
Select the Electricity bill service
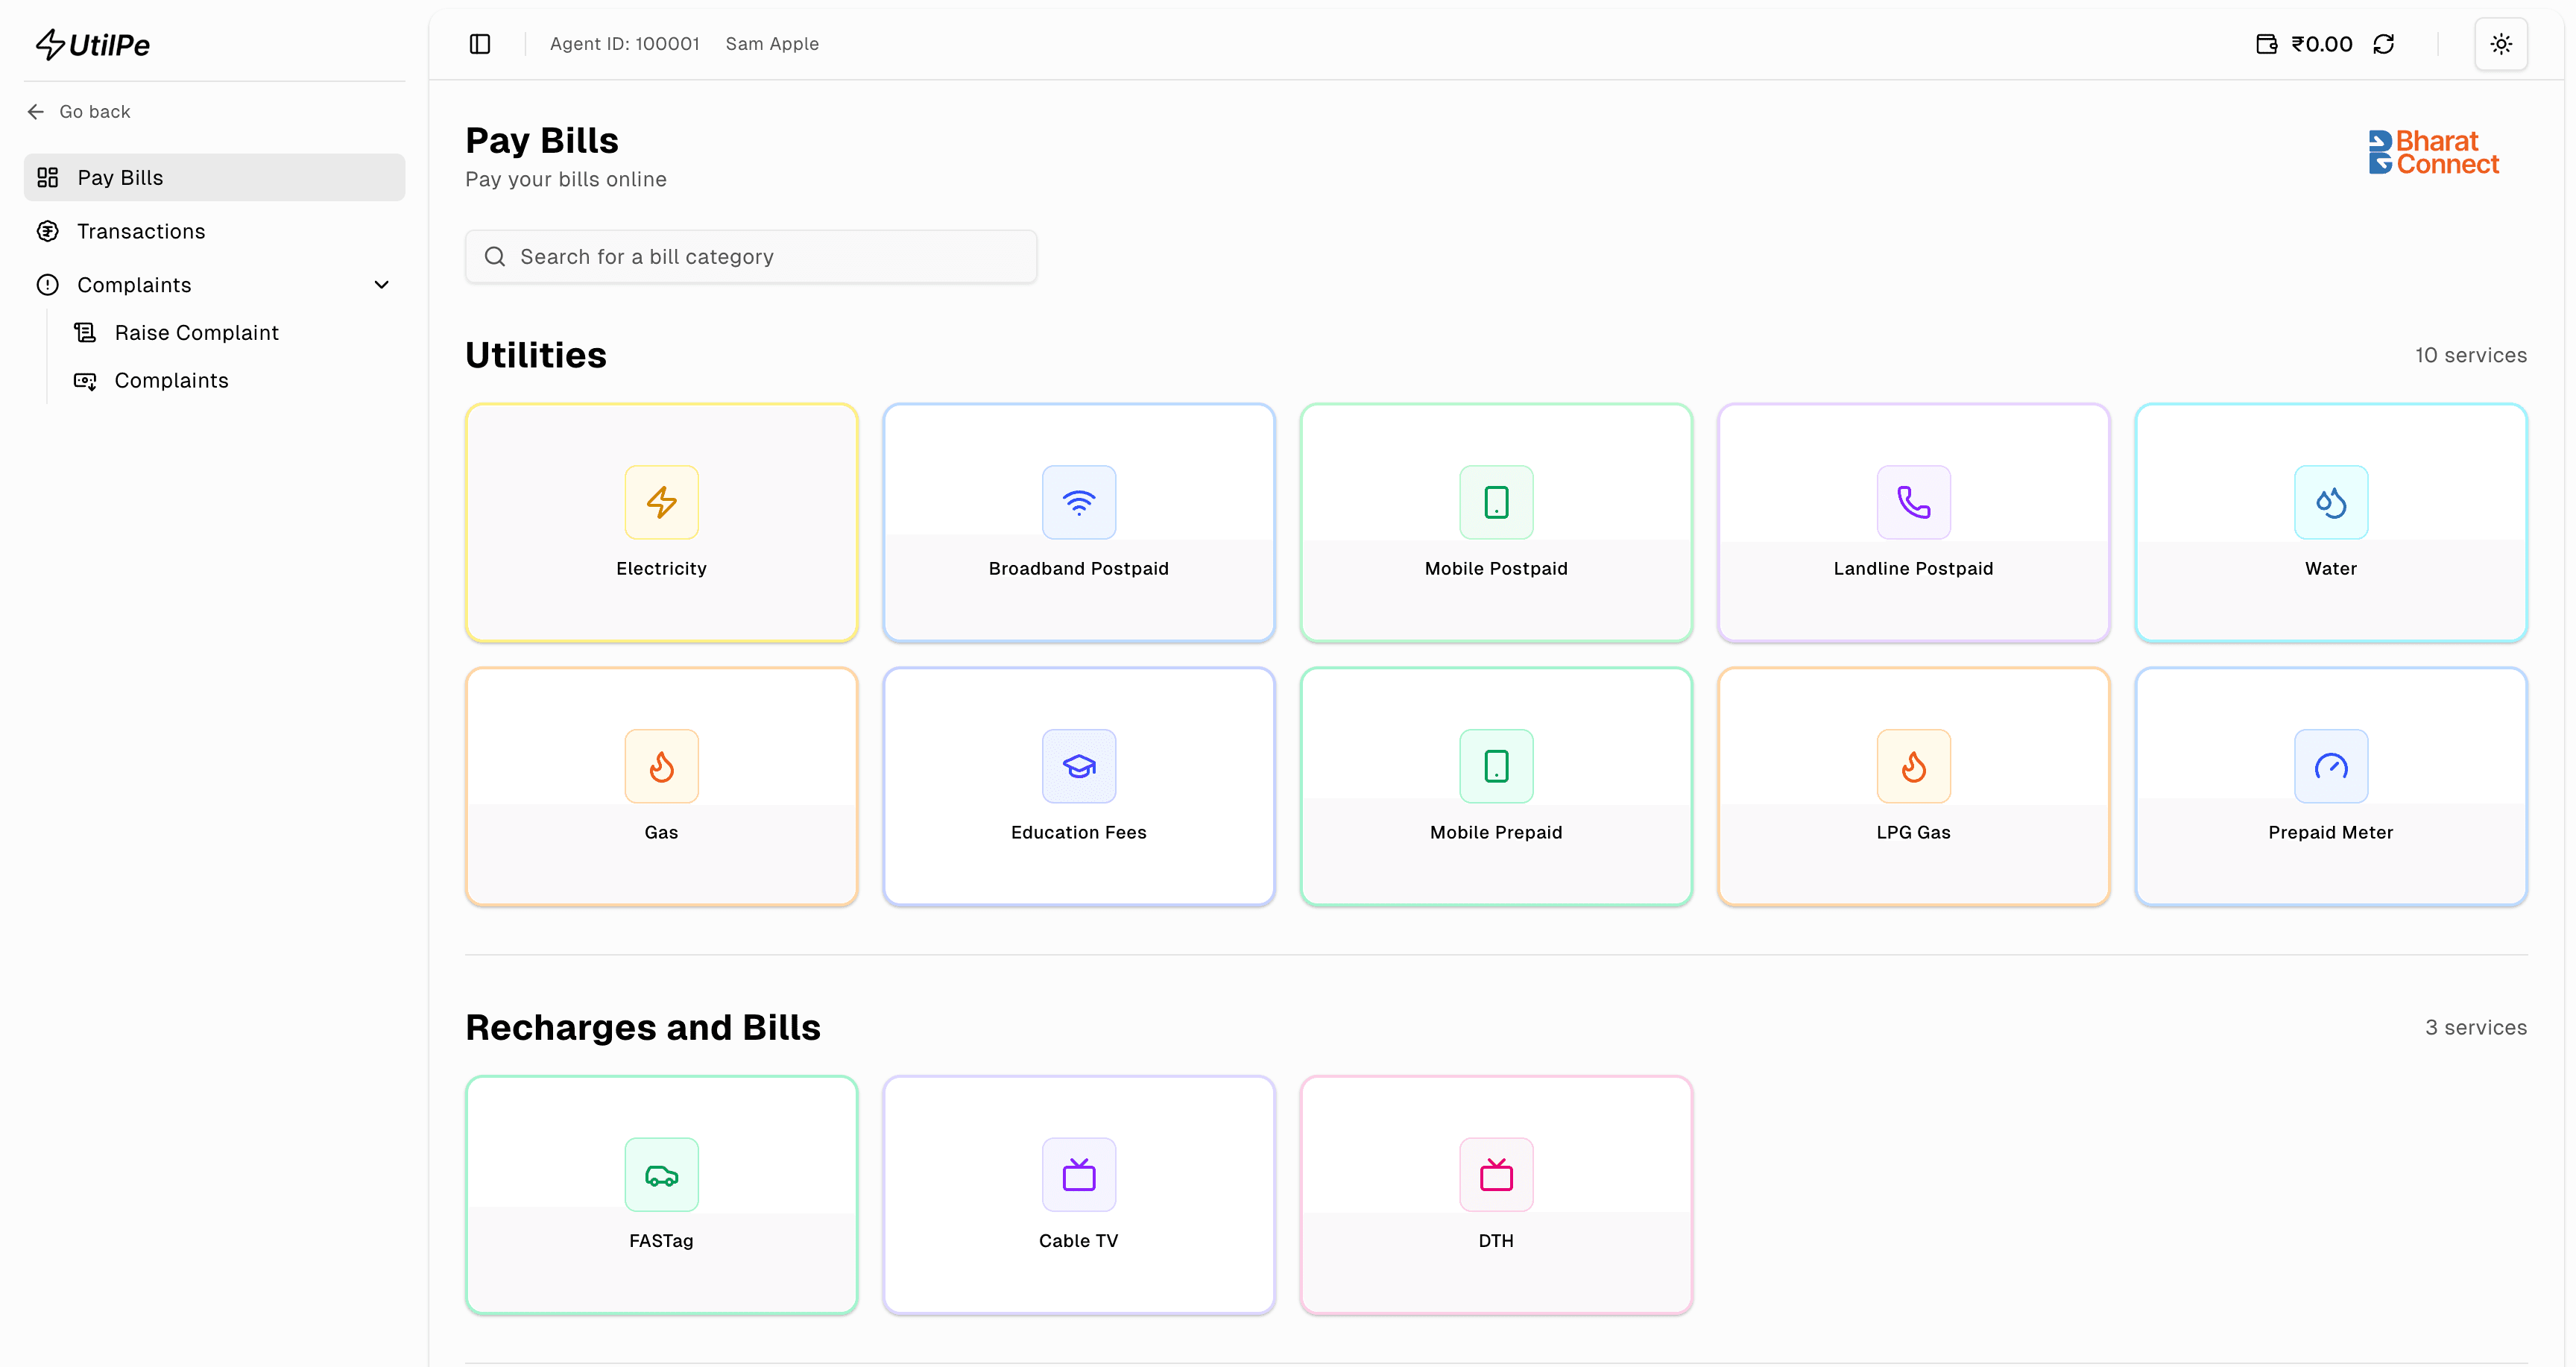coord(661,522)
